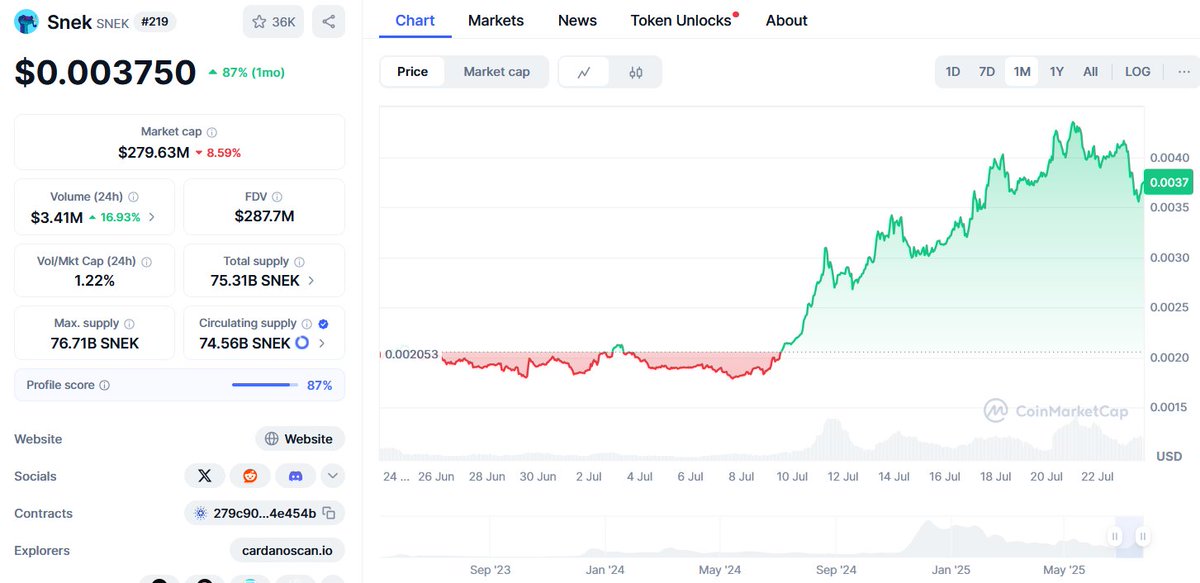Toggle LOG scale on chart
This screenshot has height=583, width=1200.
coord(1138,72)
